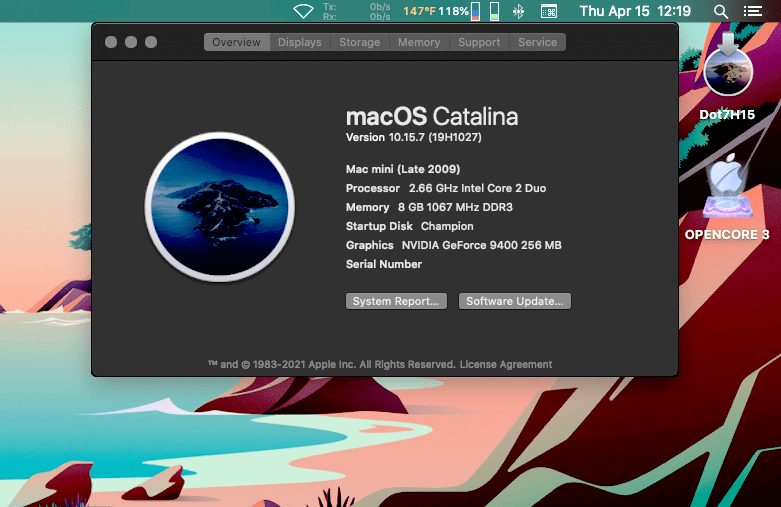Image resolution: width=781 pixels, height=507 pixels.
Task: Click the Startup Disk Champion value
Action: [x=447, y=226]
